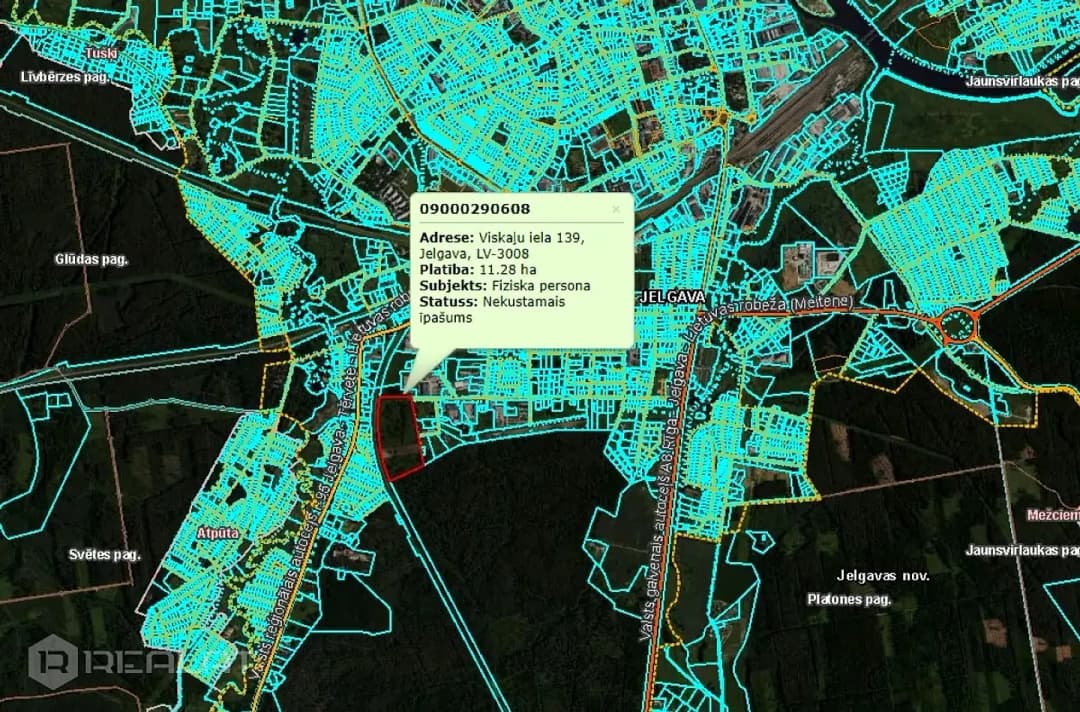Click the 'Subjekts: Fiziska persona' line
This screenshot has height=712, width=1080.
[505, 285]
